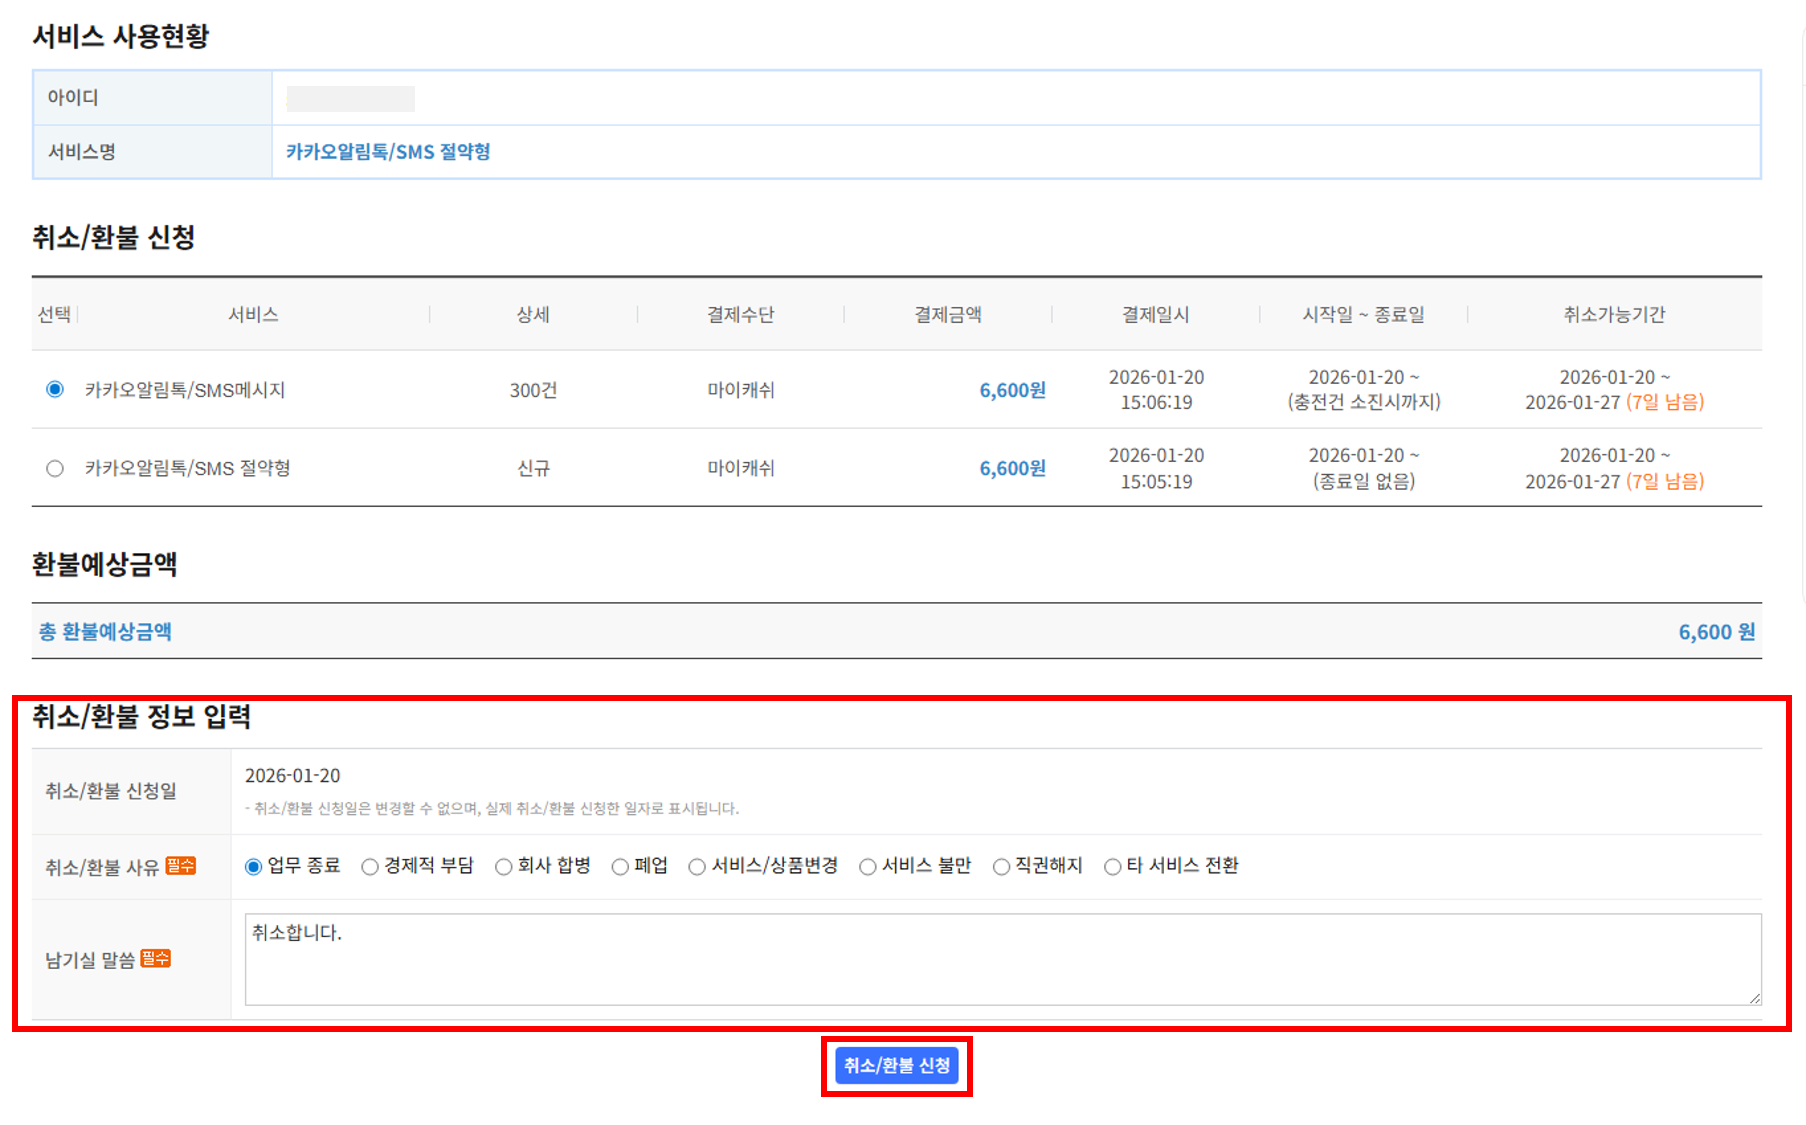This screenshot has height=1125, width=1806.
Task: Choose 경제적 부담 as cancellation reason
Action: tap(370, 866)
